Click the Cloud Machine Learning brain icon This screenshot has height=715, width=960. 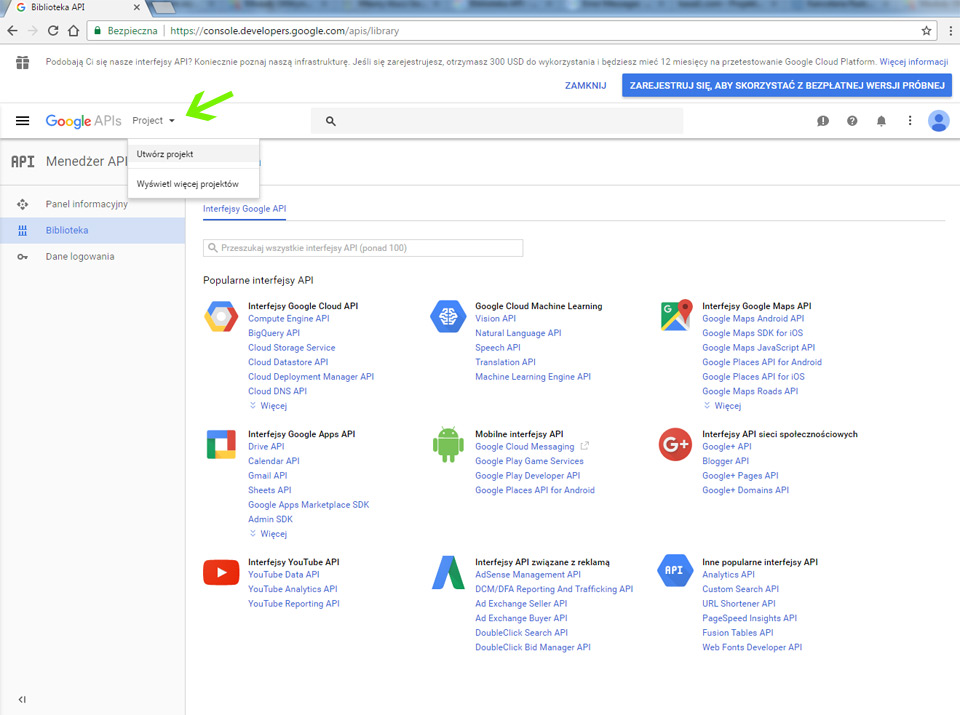tap(448, 316)
